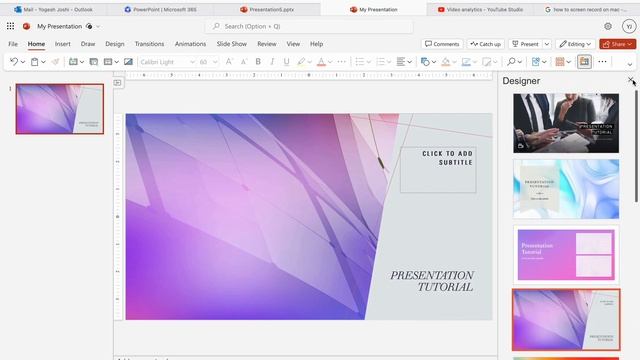640x360 pixels.
Task: Open the Editing mode dropdown
Action: 575,44
